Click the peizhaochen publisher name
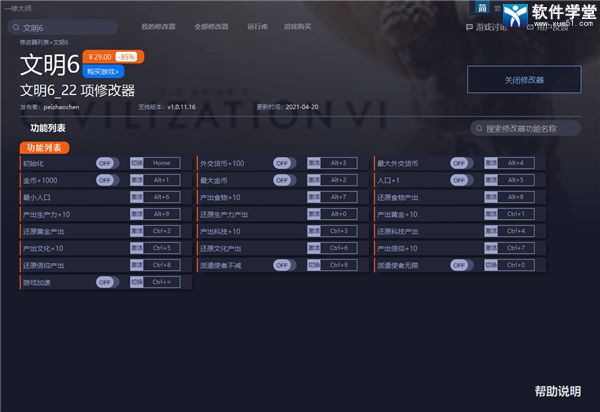 coord(61,107)
